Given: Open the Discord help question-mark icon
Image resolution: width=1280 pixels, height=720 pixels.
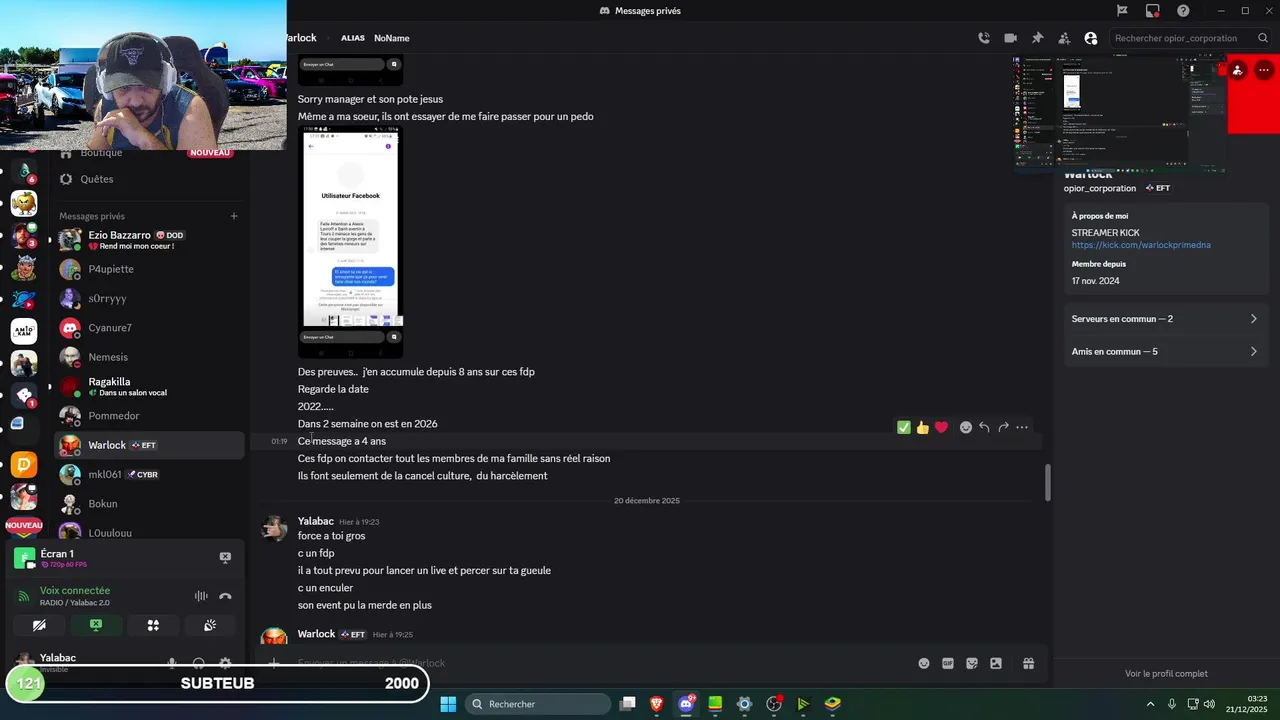Looking at the screenshot, I should [x=1183, y=10].
